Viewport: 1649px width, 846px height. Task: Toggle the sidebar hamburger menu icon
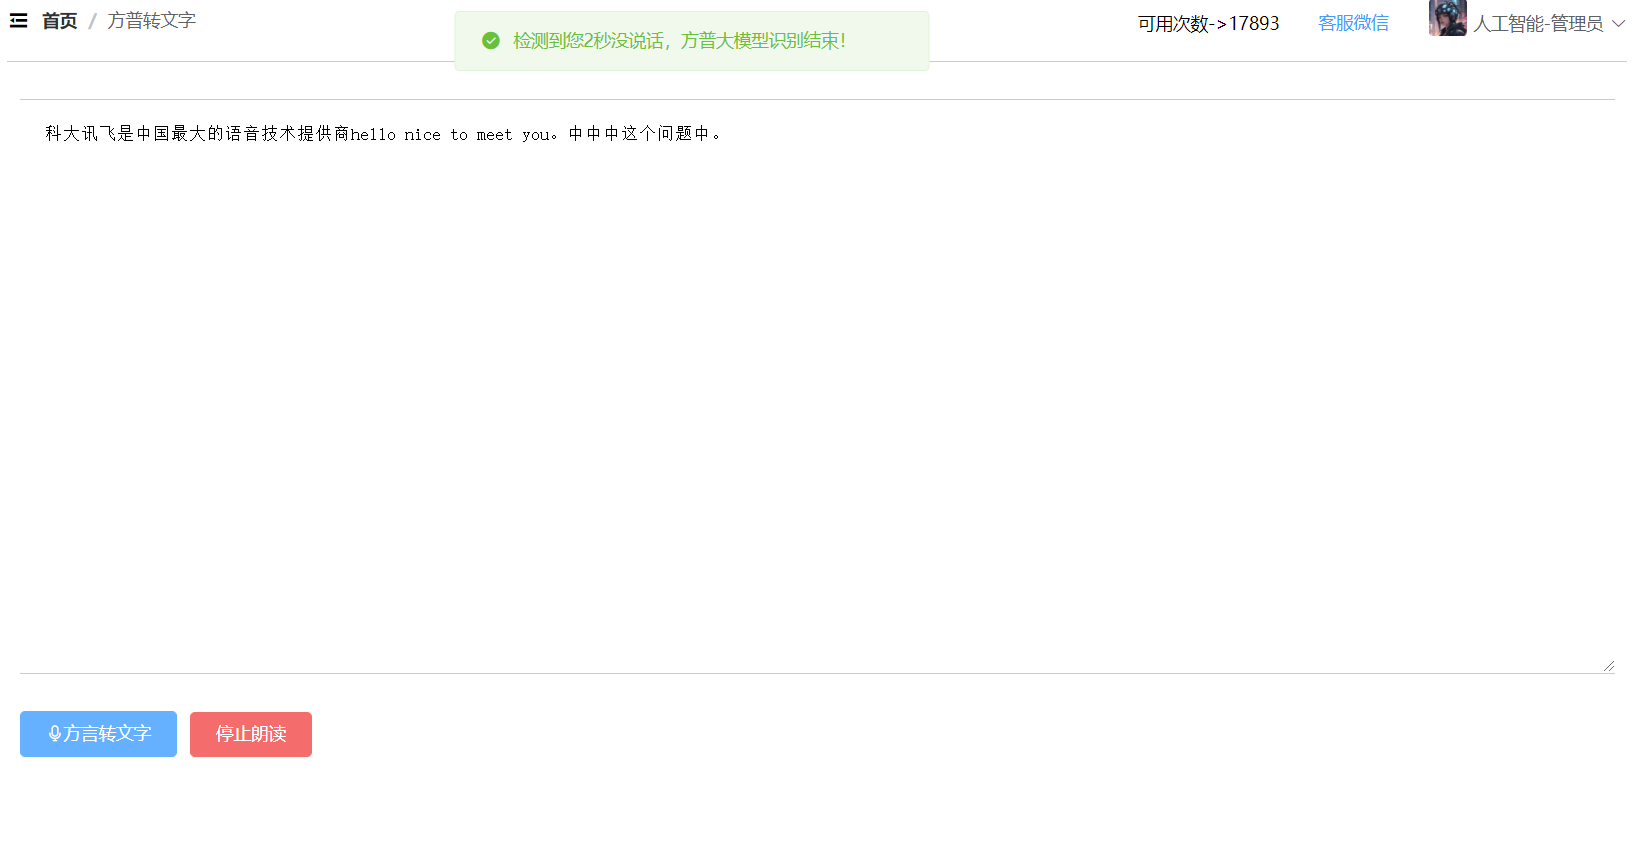coord(18,21)
